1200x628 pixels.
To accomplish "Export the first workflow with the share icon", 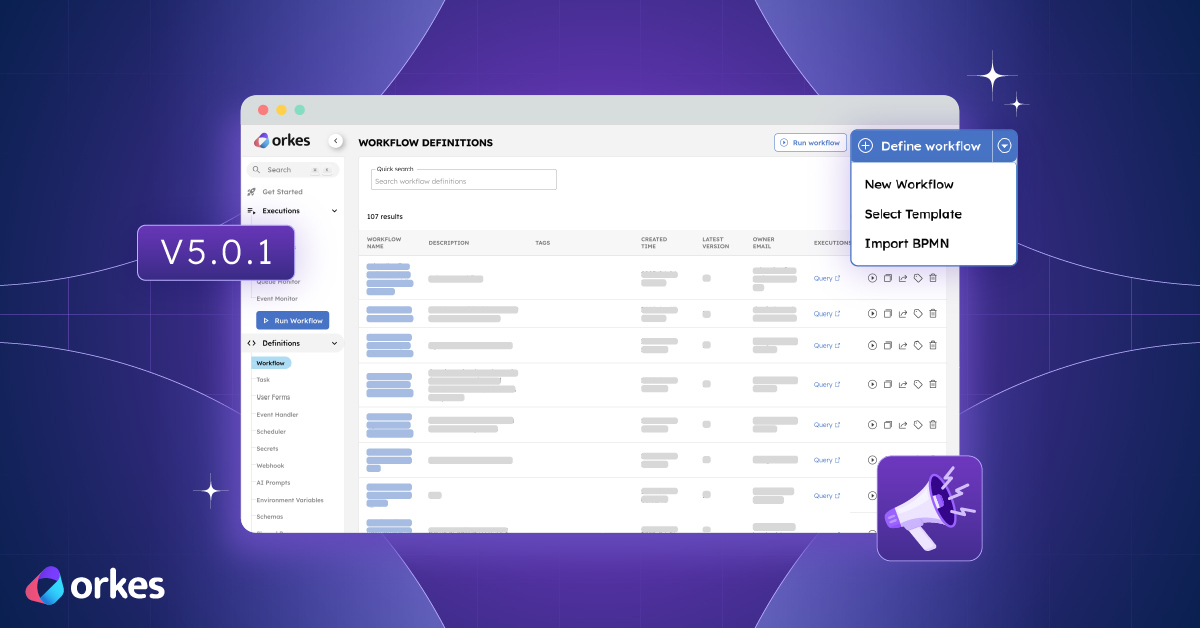I will 903,278.
